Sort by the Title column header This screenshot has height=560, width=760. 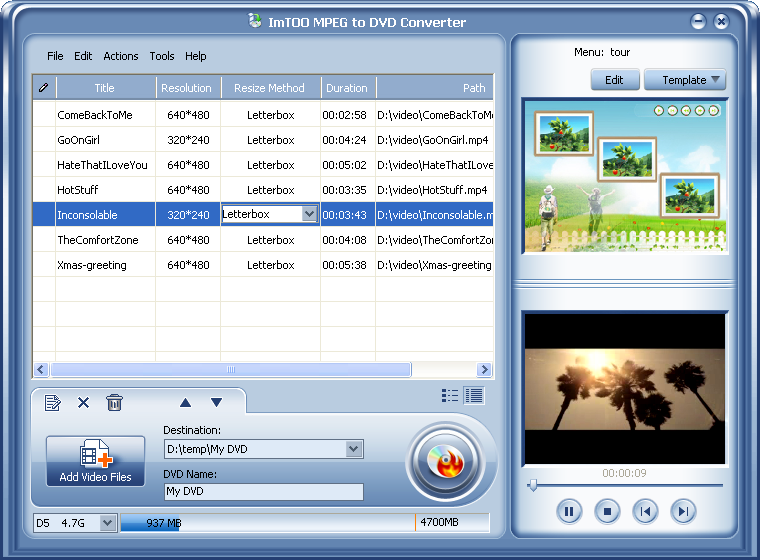(x=105, y=88)
